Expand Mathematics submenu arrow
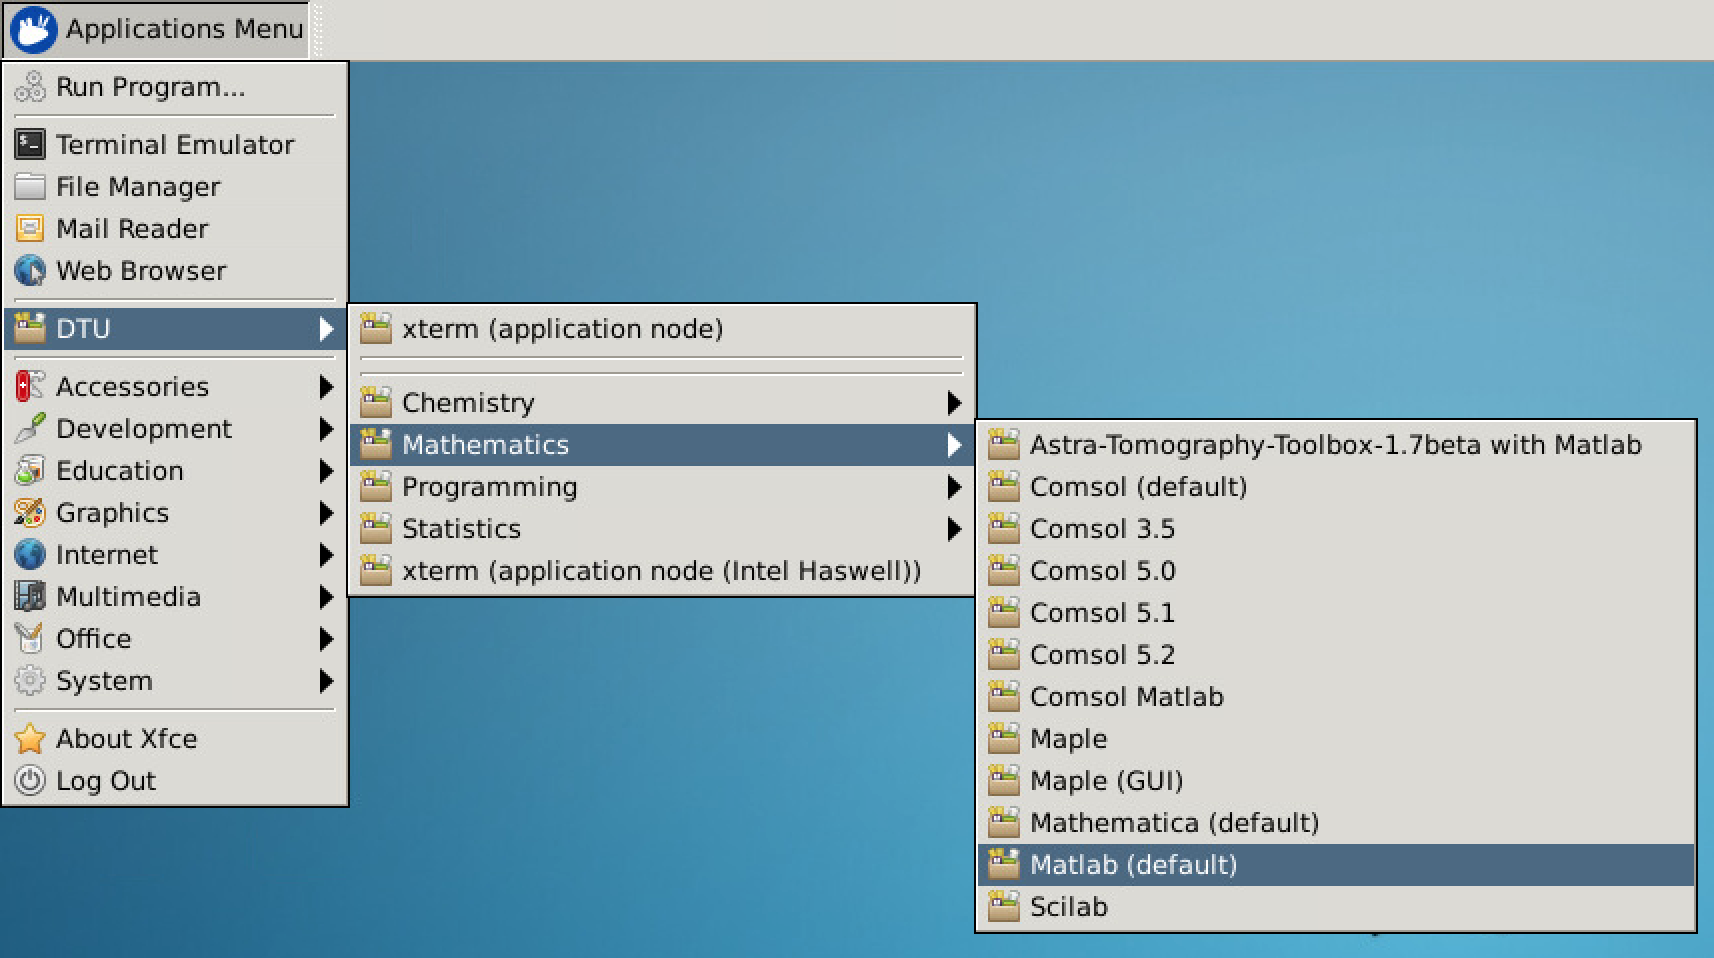The height and width of the screenshot is (958, 1714). click(954, 445)
